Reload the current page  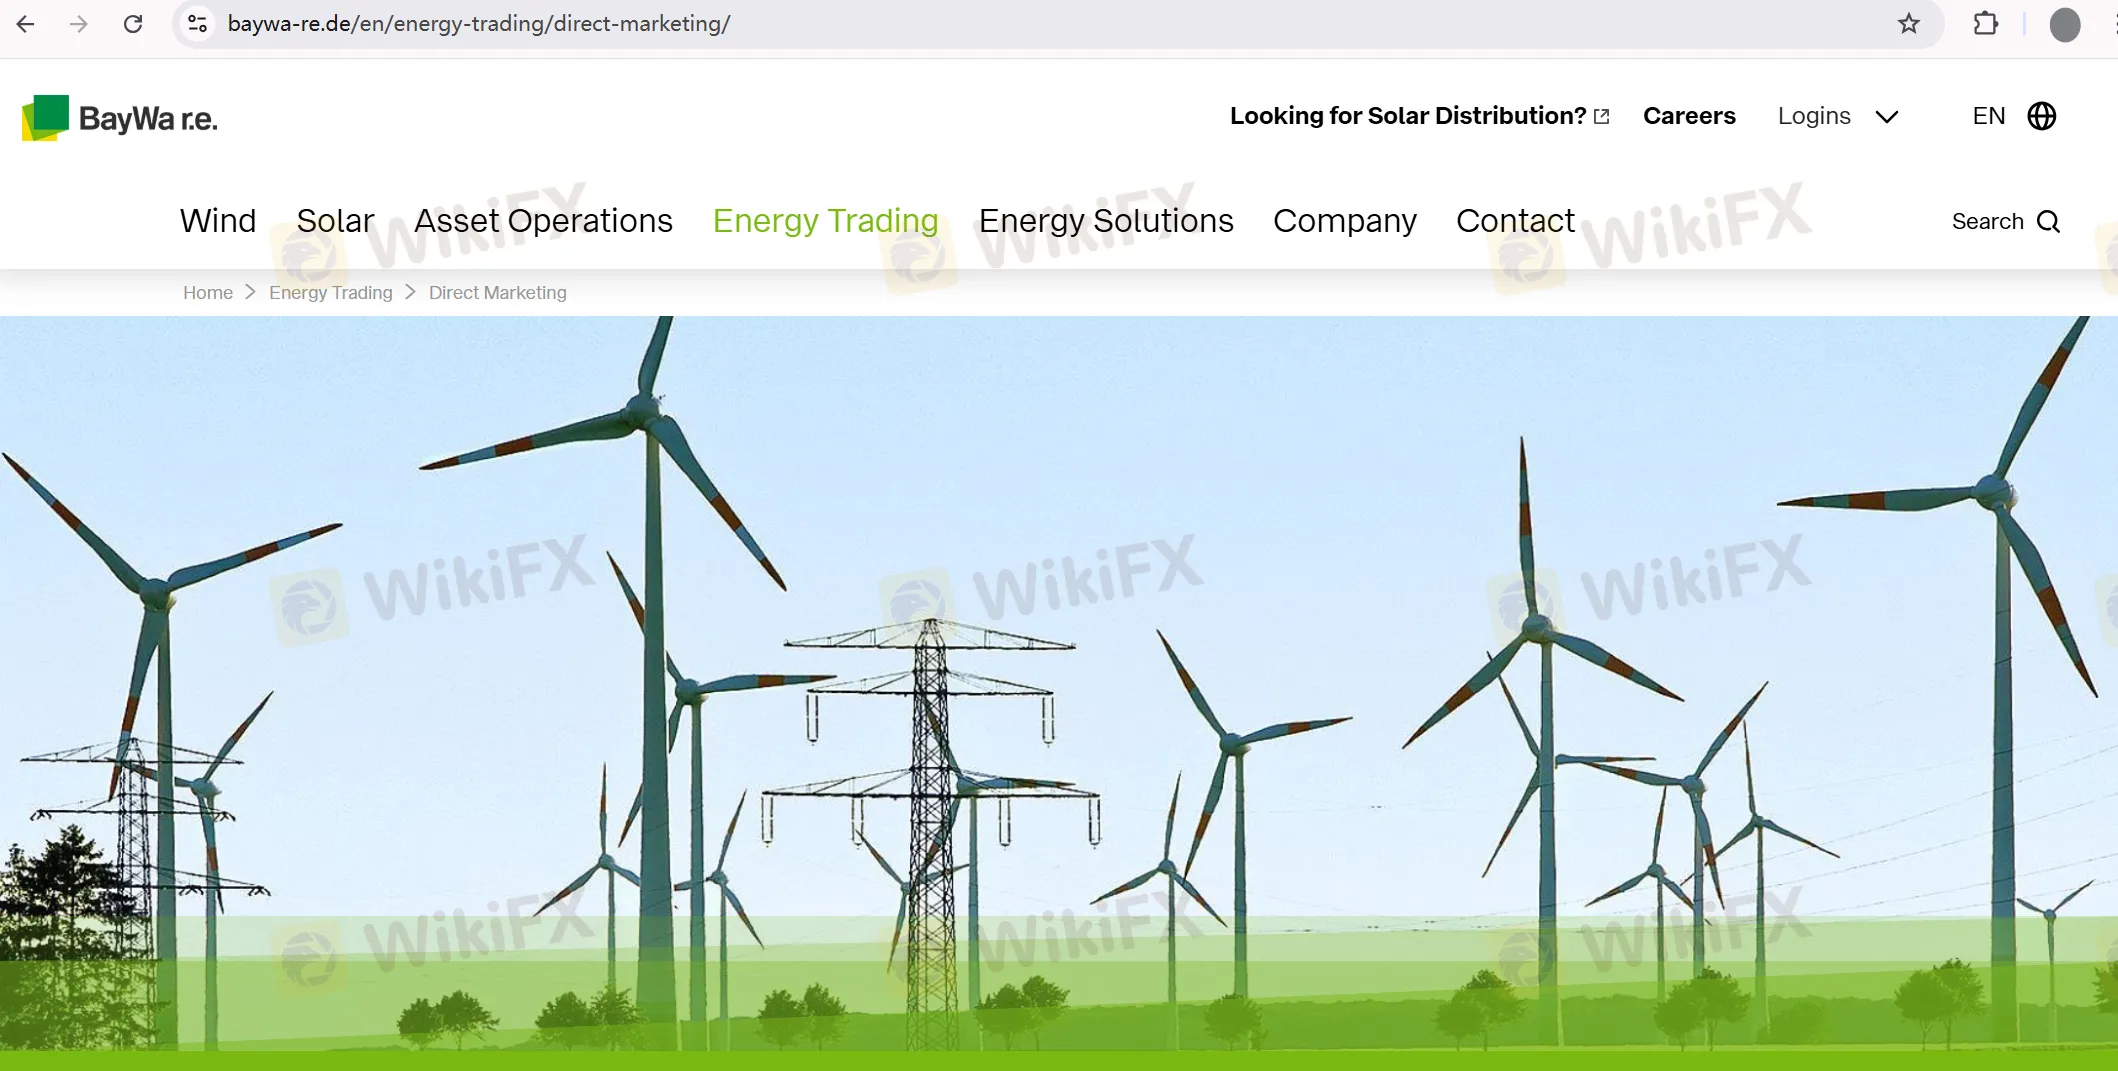click(133, 24)
